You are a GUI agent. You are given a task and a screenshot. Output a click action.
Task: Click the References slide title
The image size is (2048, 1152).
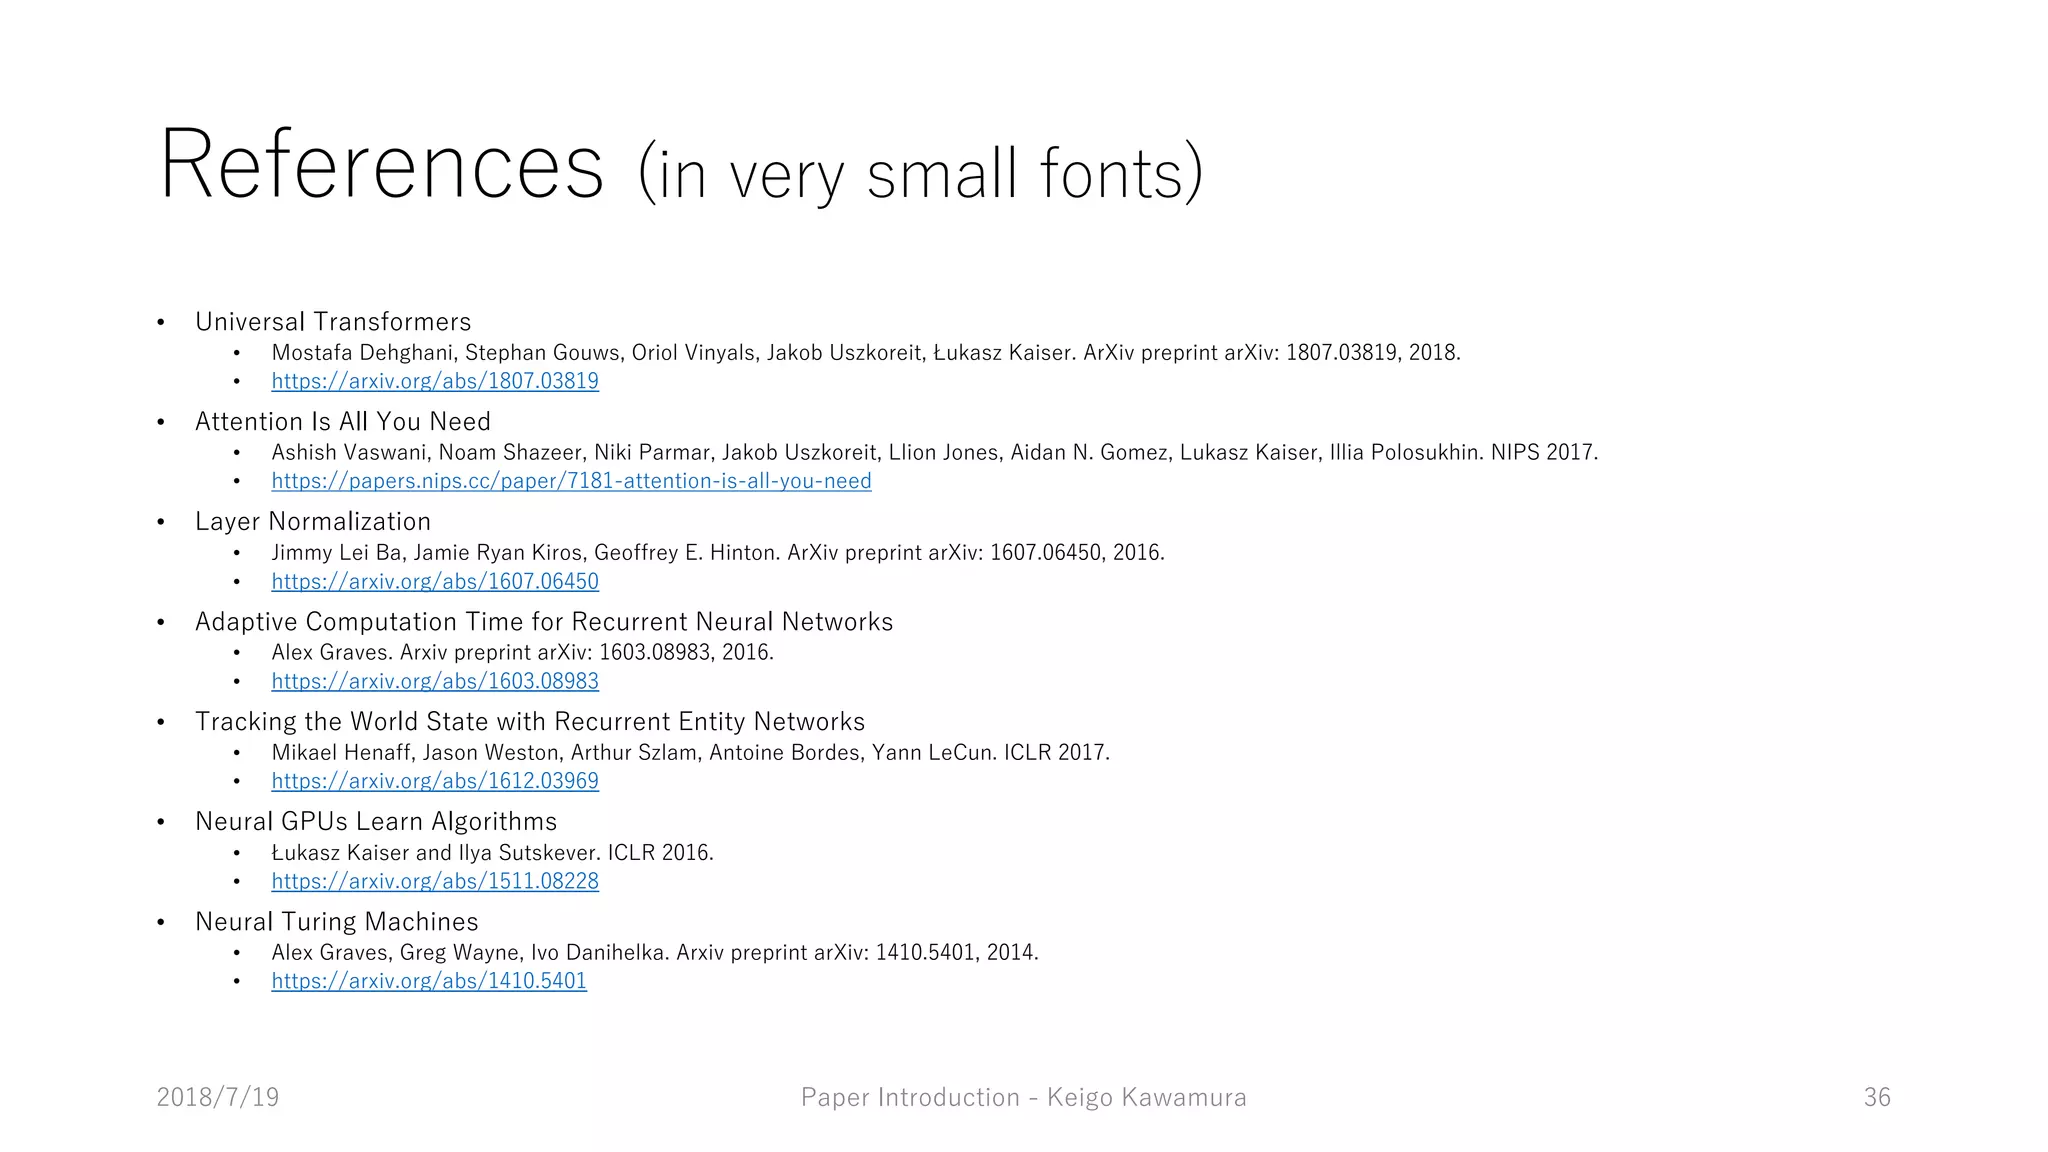point(680,166)
